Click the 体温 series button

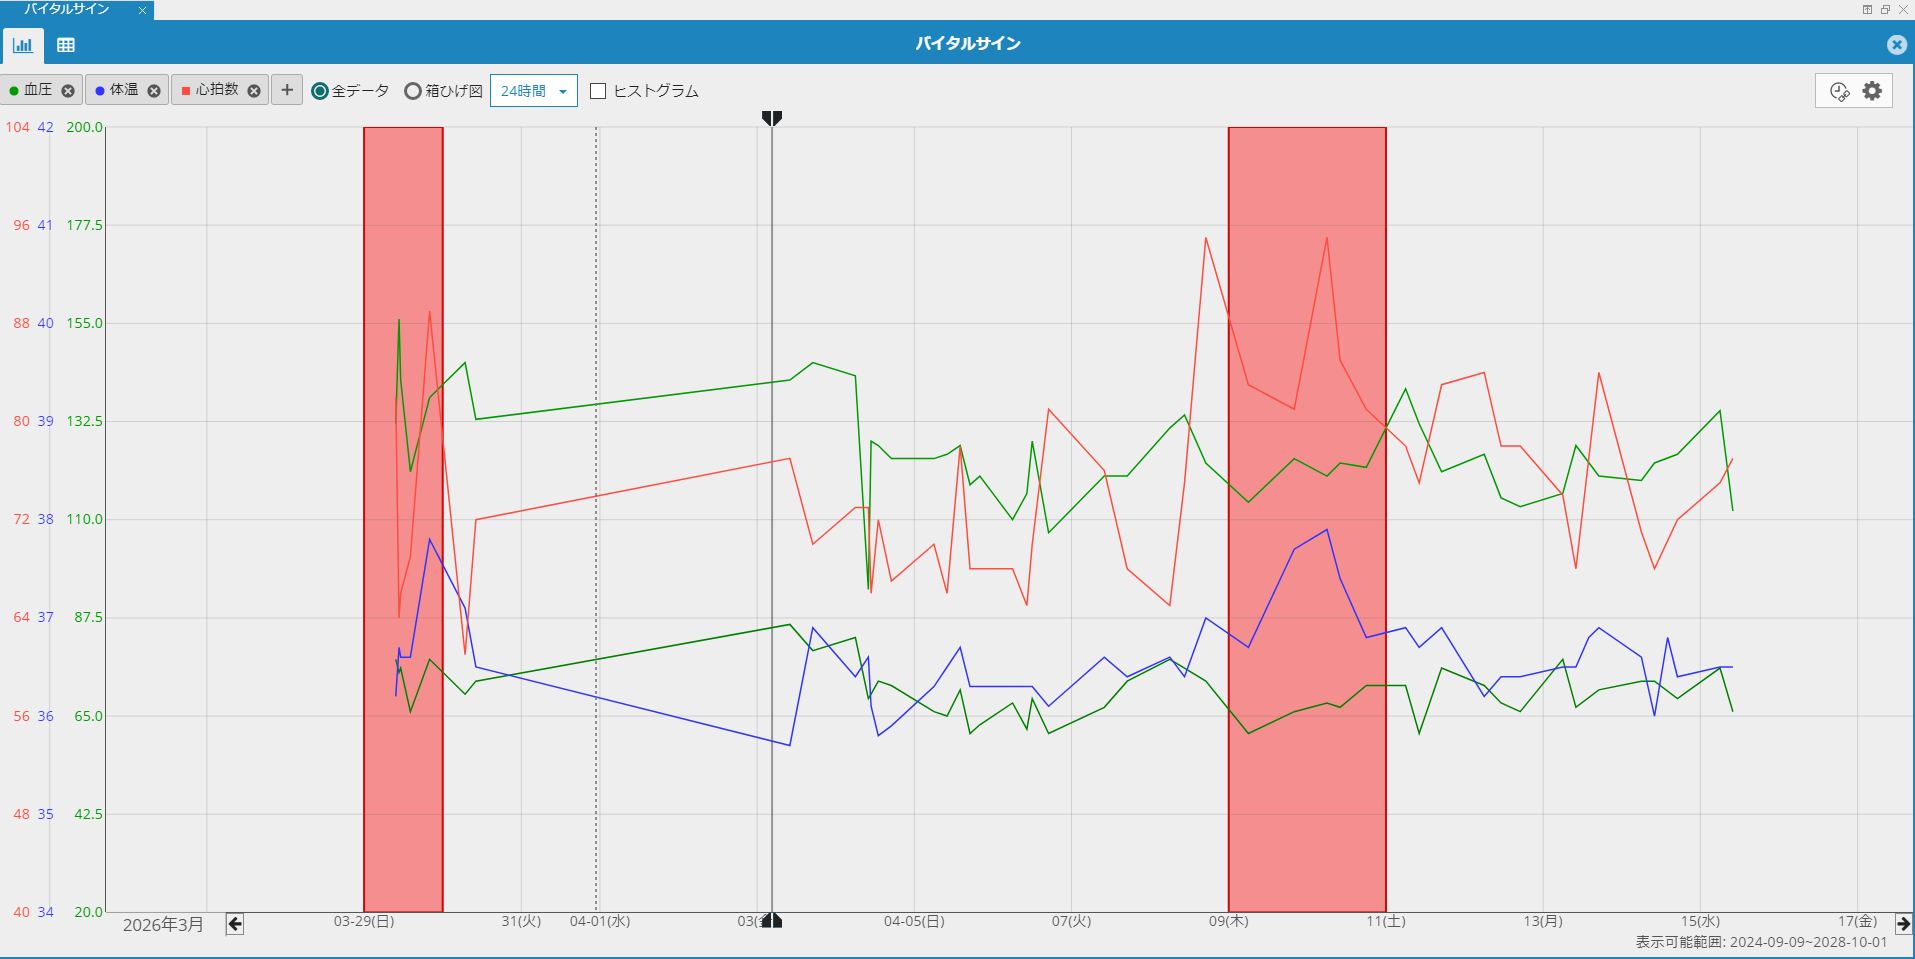[x=127, y=90]
